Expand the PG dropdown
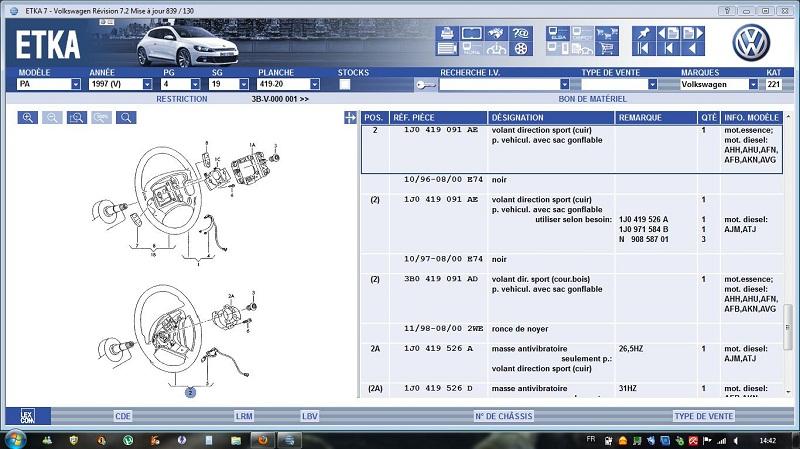The image size is (800, 449). (x=195, y=84)
